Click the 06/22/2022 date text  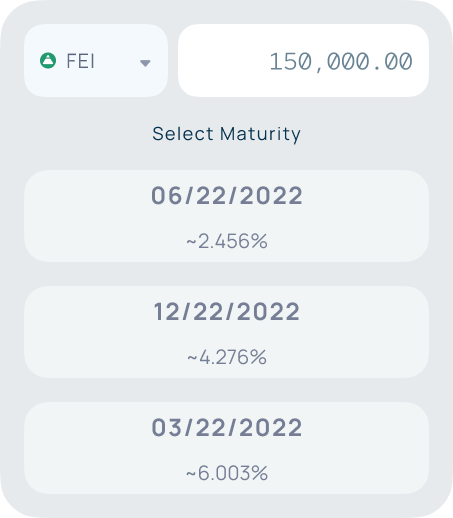click(227, 195)
